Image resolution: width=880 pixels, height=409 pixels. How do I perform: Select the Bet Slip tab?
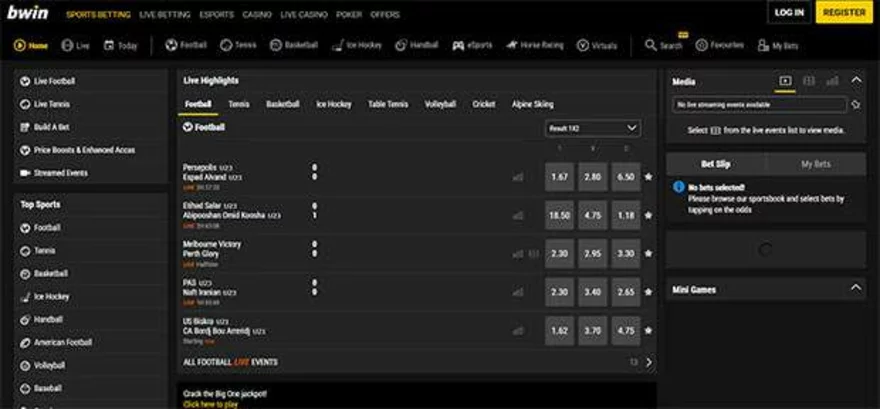[716, 164]
